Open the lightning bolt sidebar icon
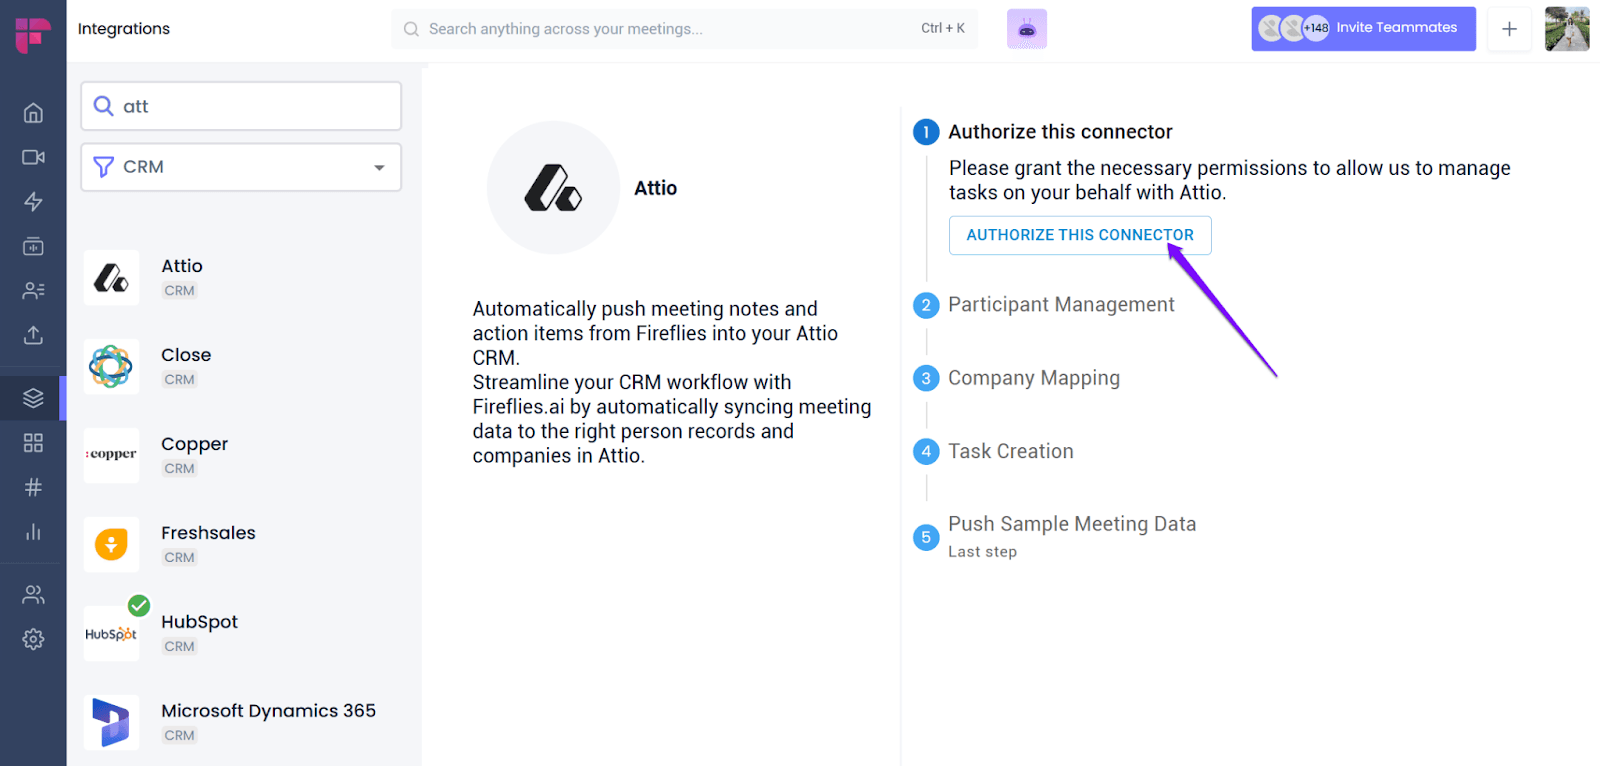The width and height of the screenshot is (1600, 766). [x=33, y=202]
